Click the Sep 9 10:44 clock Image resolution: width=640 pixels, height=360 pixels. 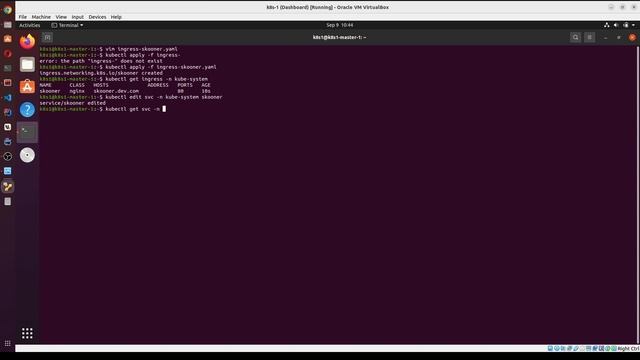click(340, 25)
